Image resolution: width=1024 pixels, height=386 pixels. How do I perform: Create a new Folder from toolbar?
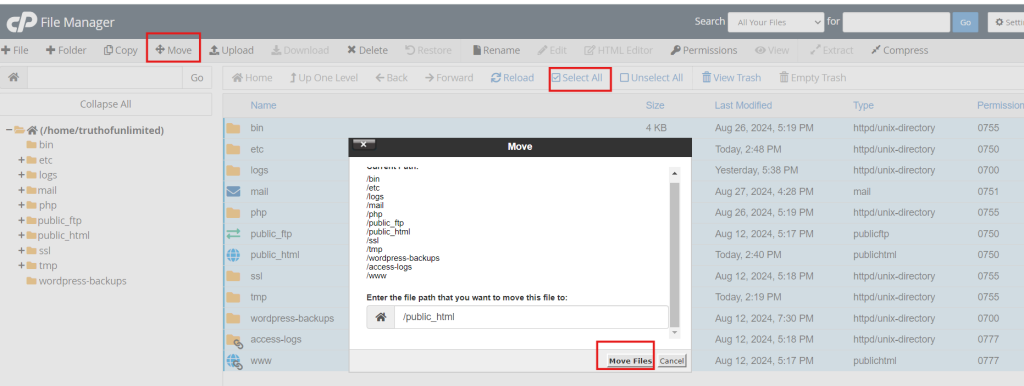66,50
